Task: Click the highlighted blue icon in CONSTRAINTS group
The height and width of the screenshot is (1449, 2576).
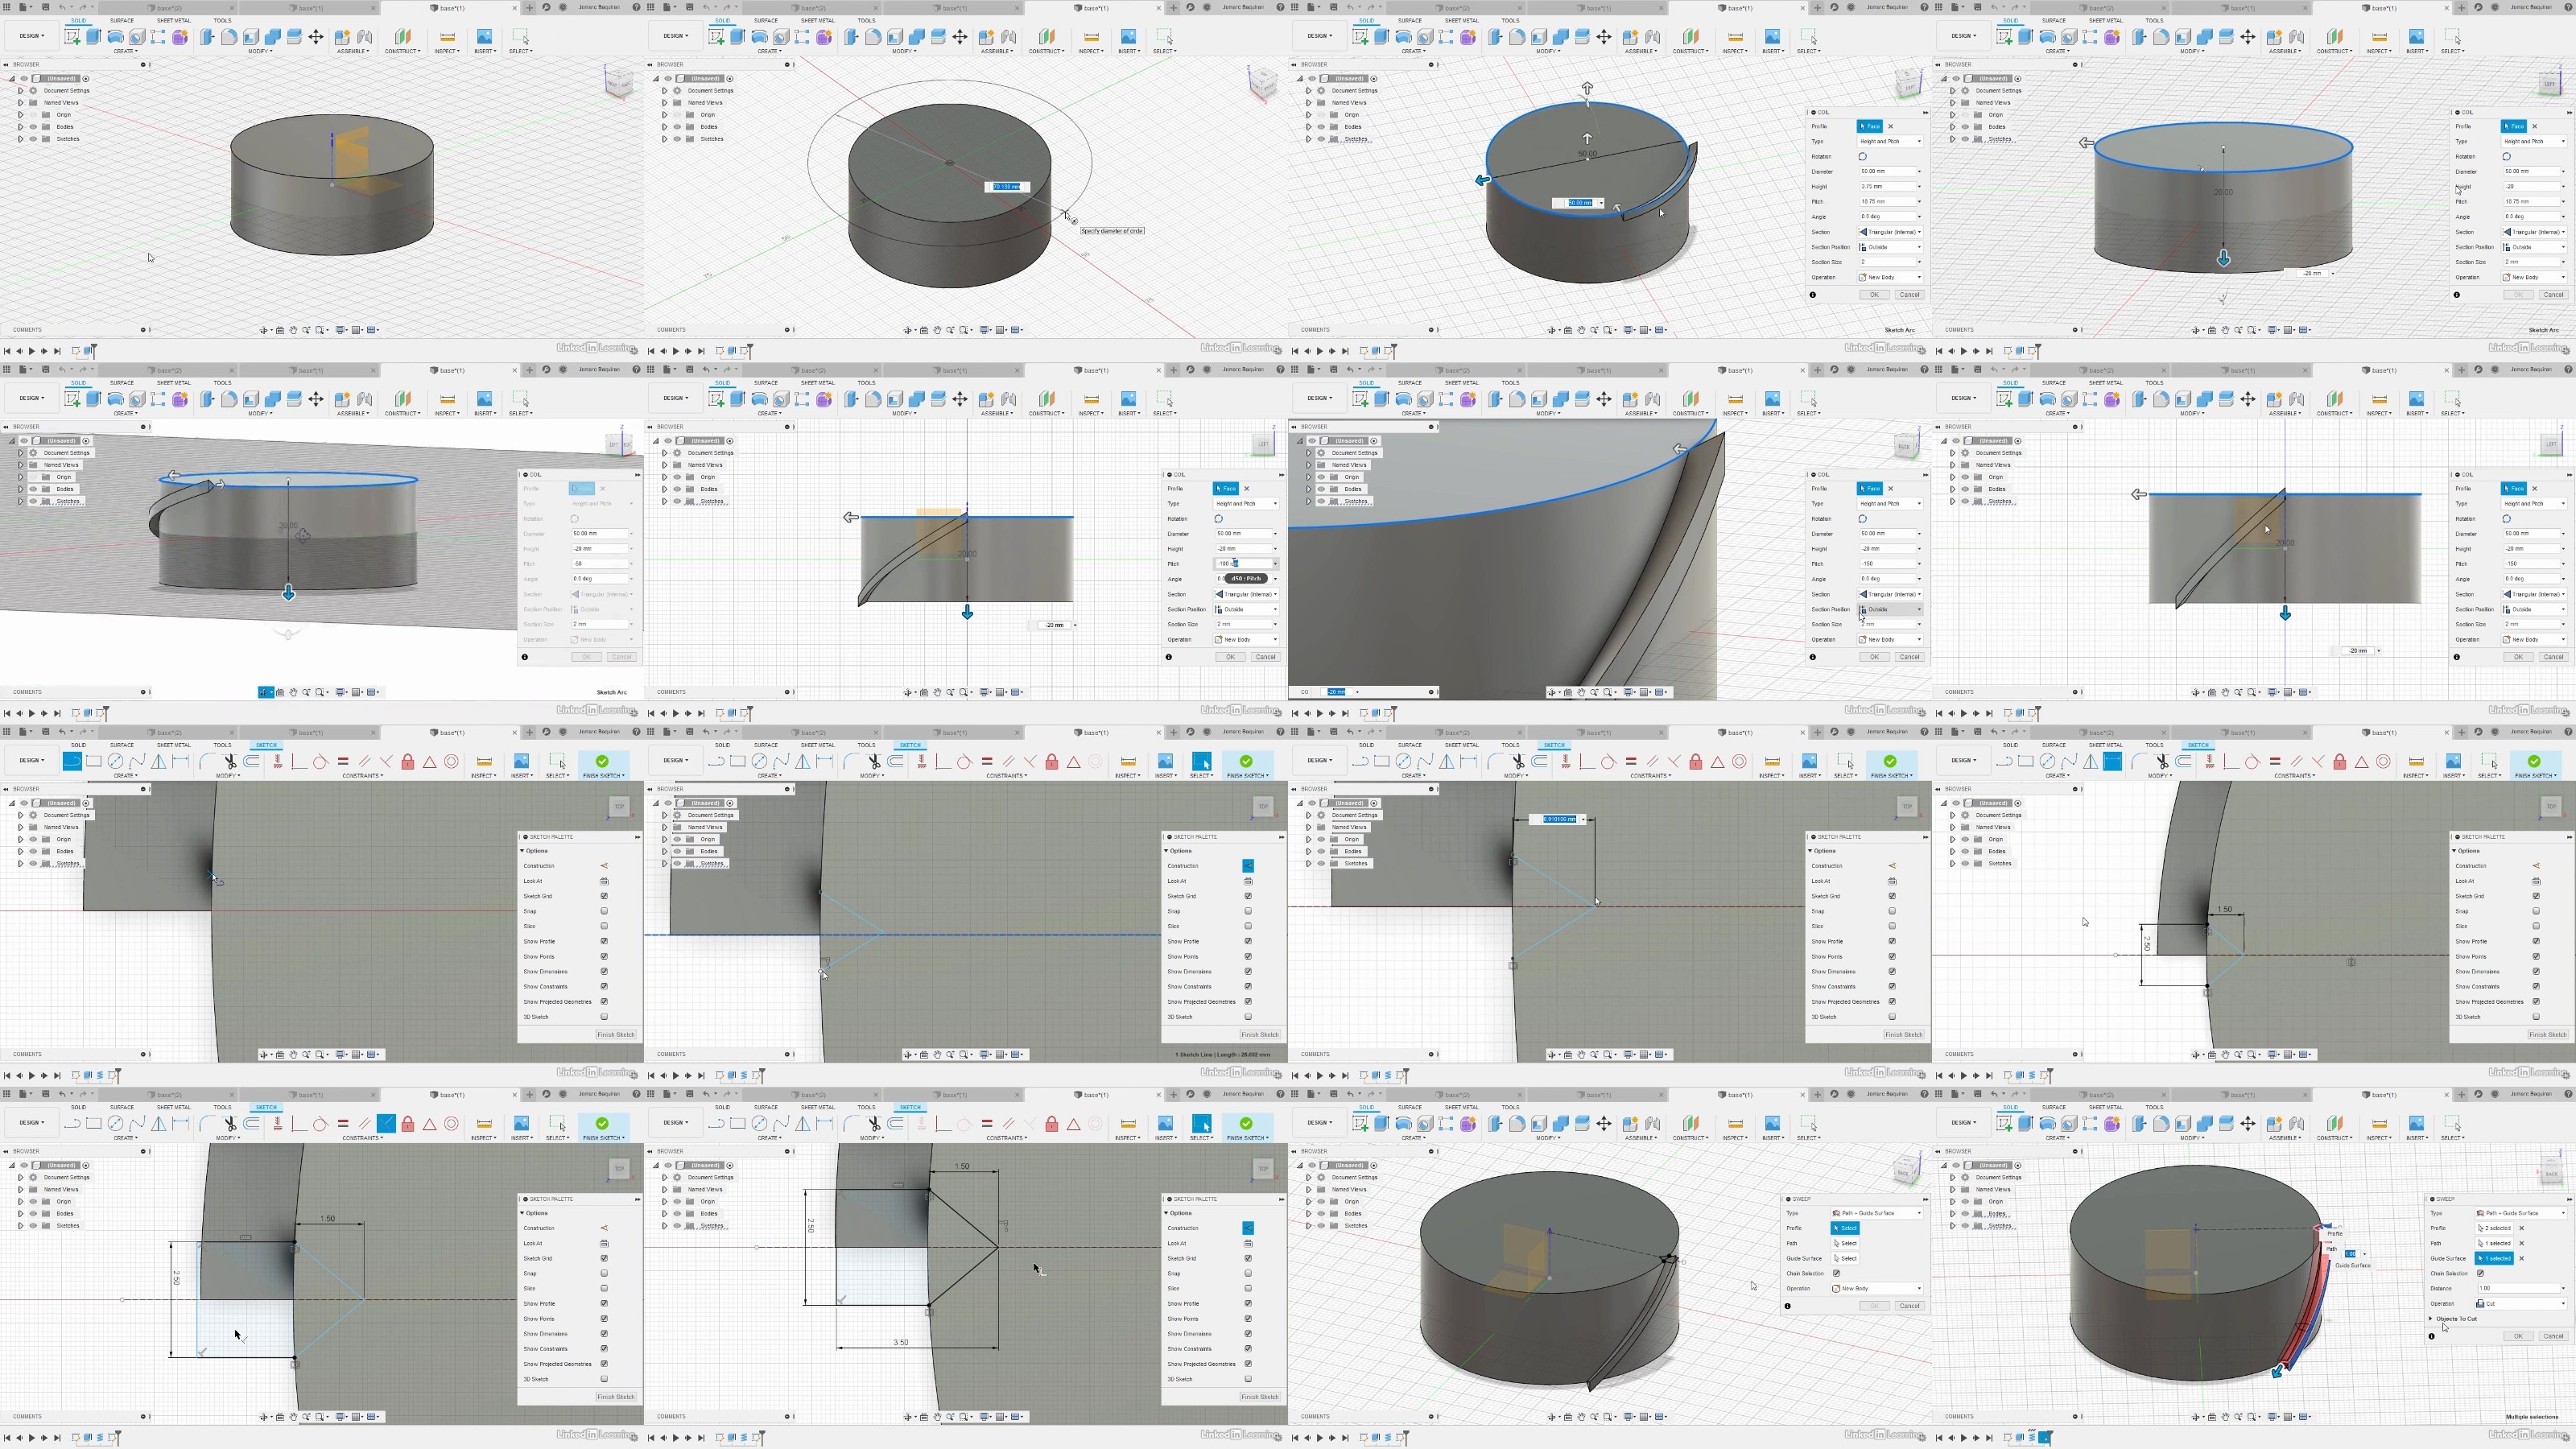Action: tap(386, 1124)
